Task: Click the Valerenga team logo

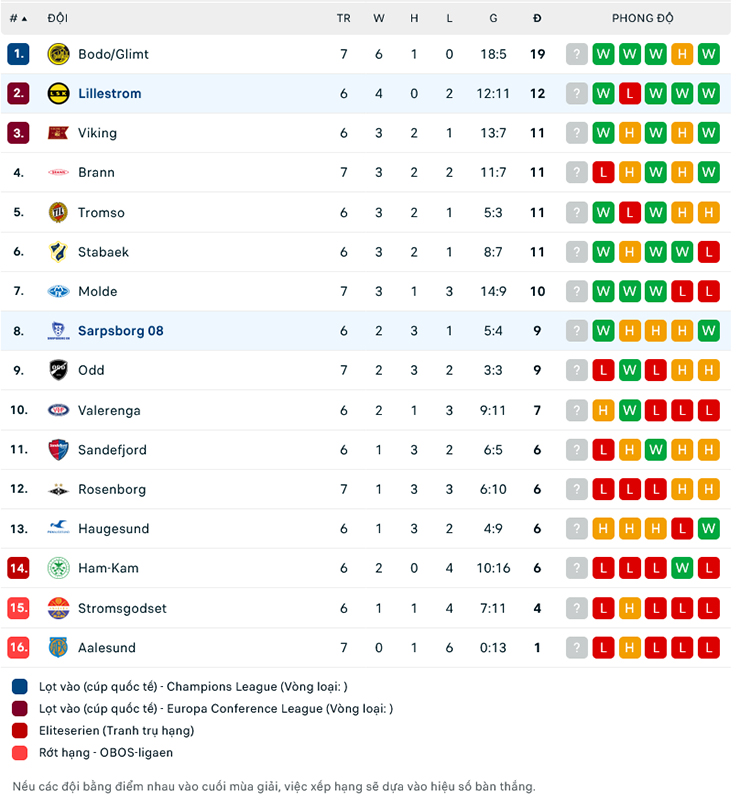Action: tap(59, 410)
